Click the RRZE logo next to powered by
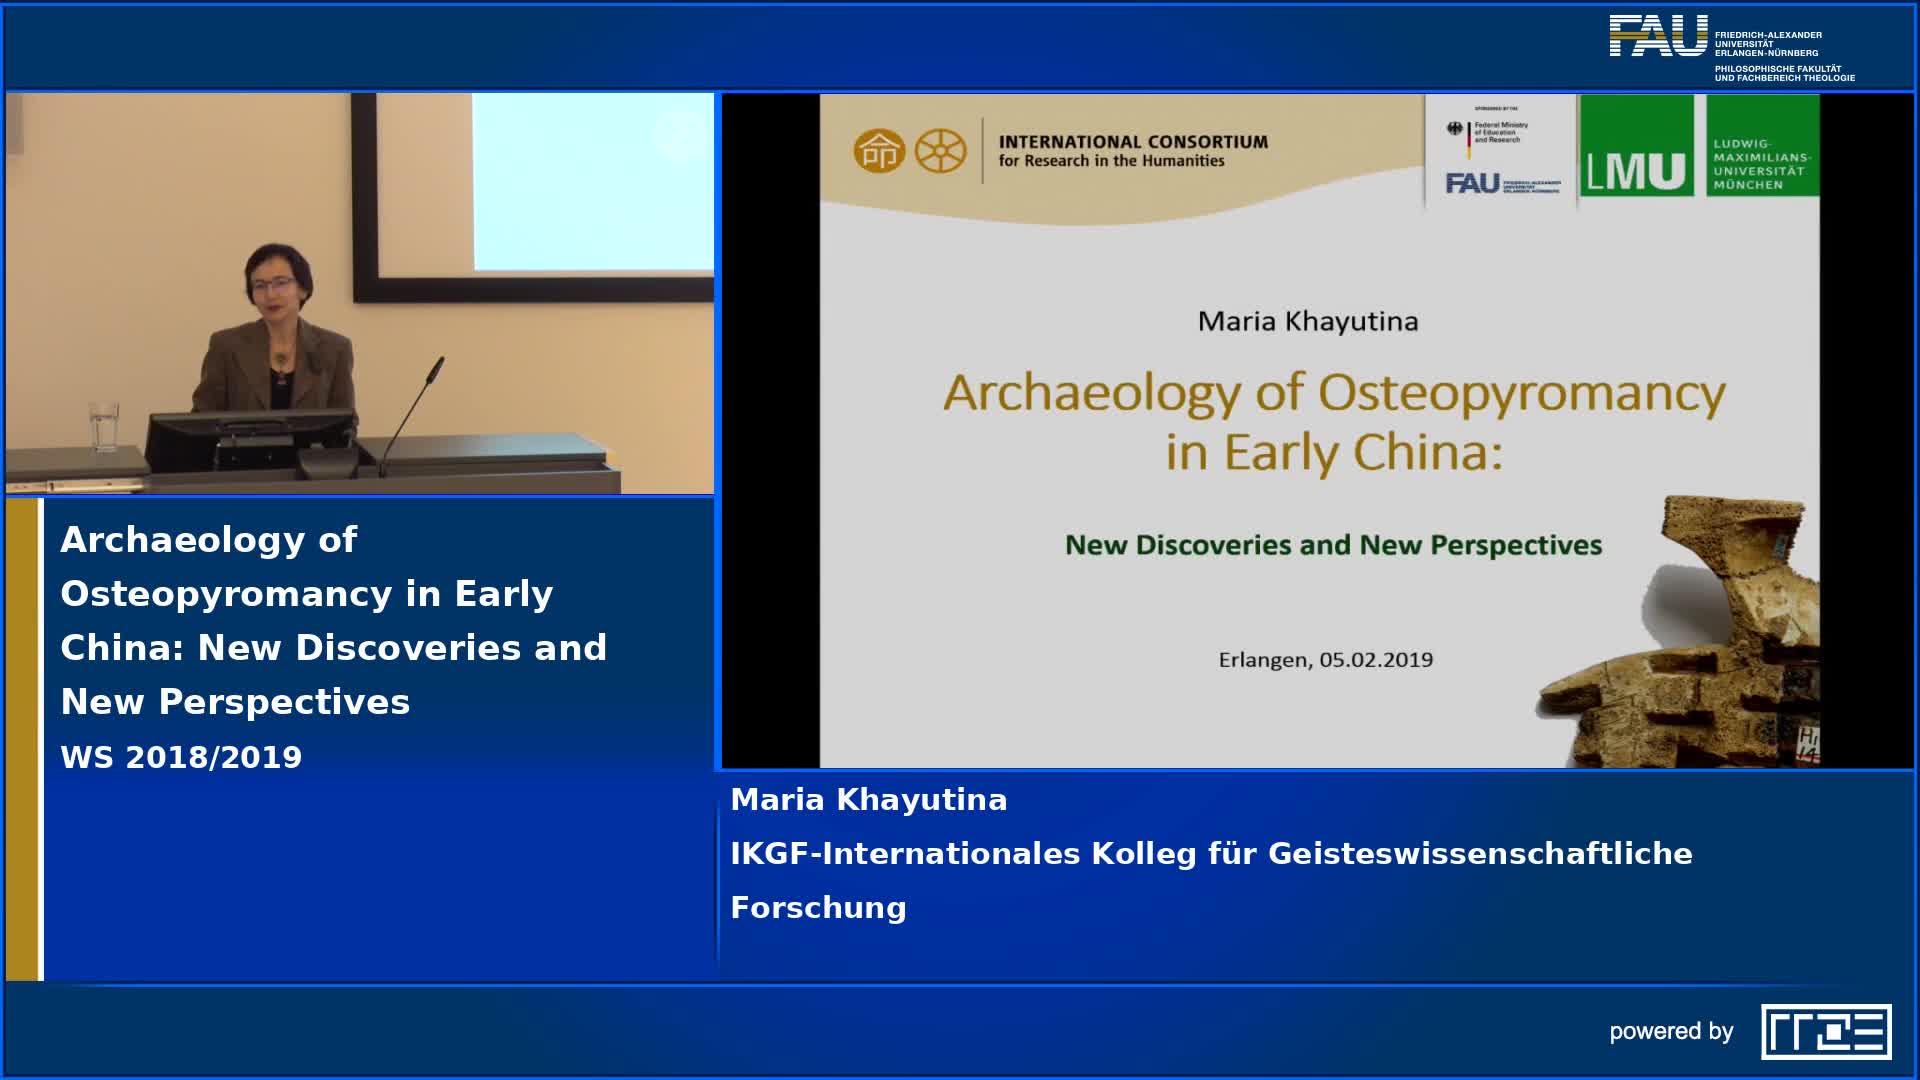The image size is (1920, 1080). coord(1825,1031)
